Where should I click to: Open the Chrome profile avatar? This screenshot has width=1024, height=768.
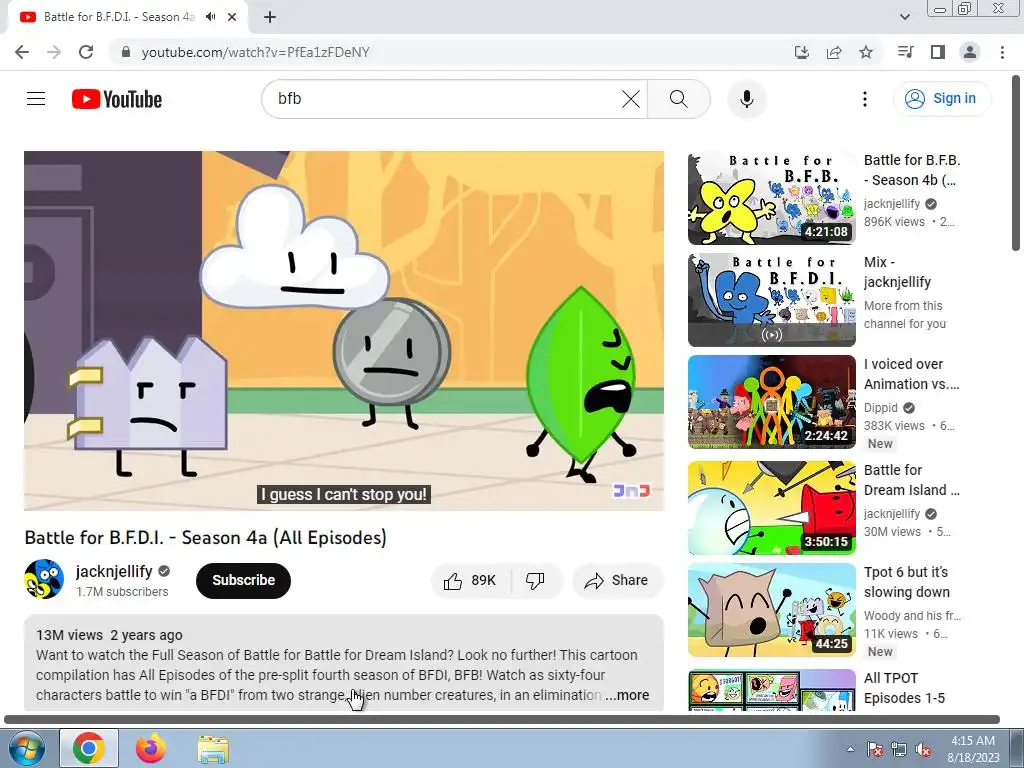970,52
